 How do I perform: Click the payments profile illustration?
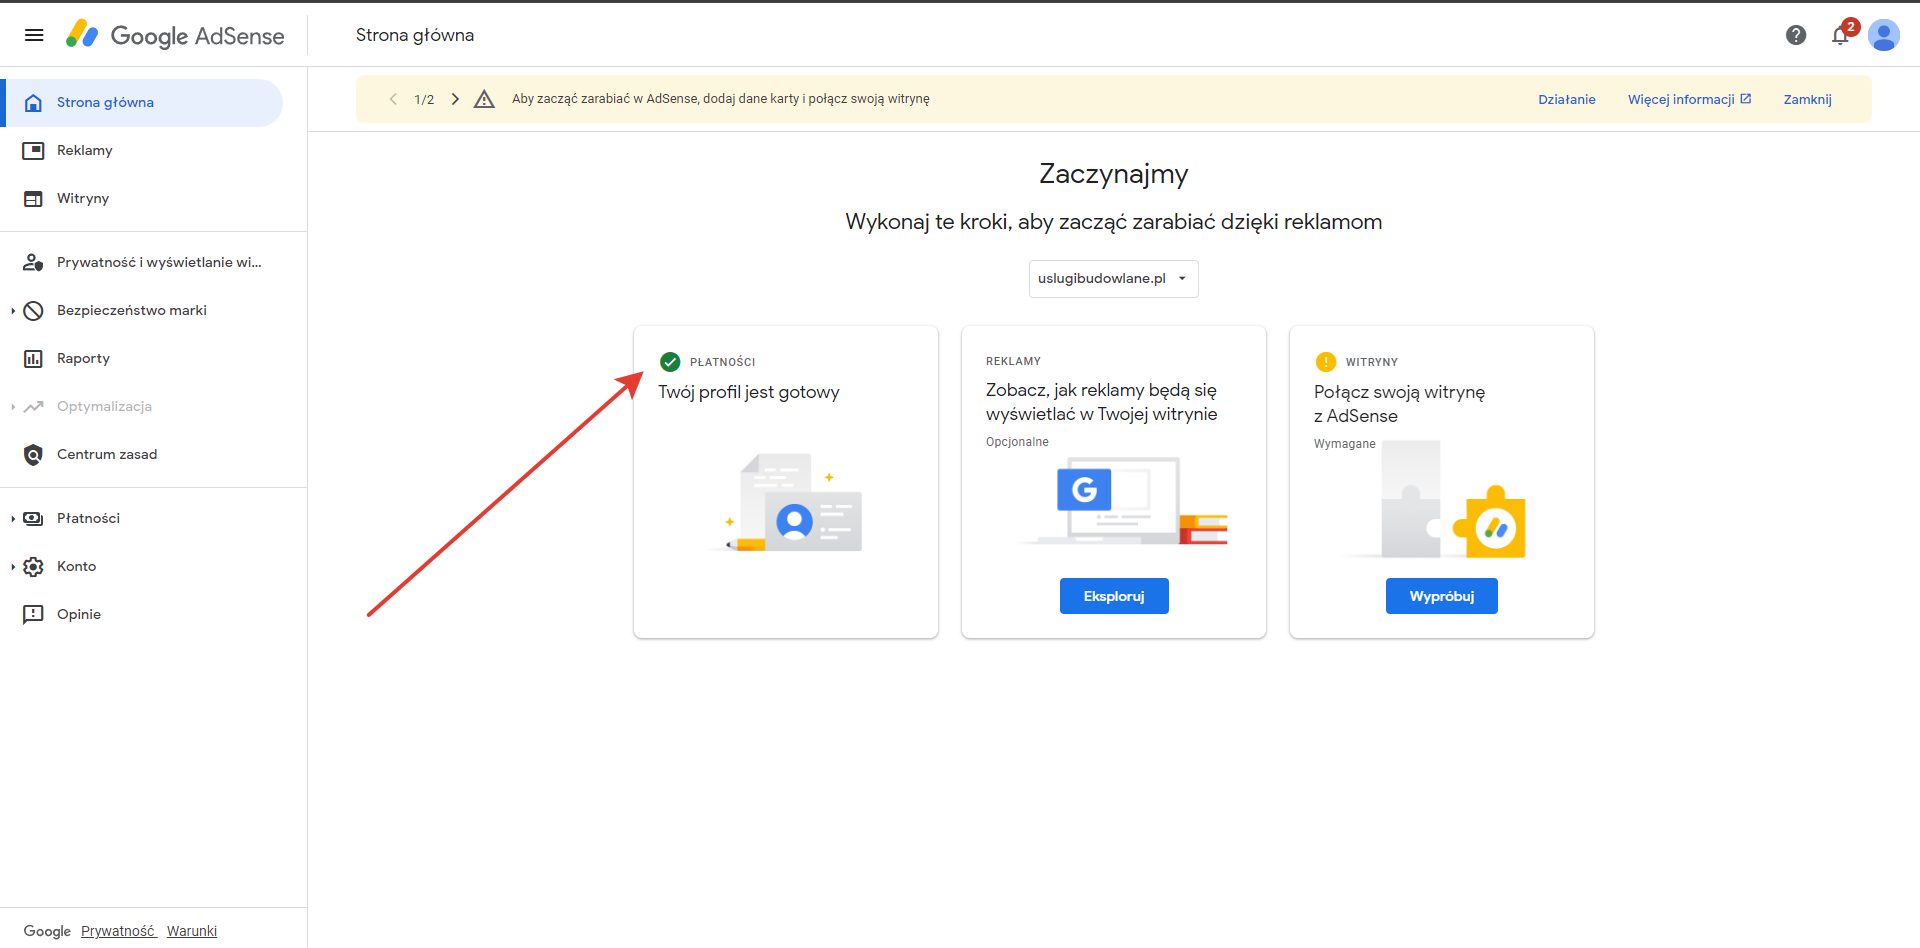[x=786, y=503]
